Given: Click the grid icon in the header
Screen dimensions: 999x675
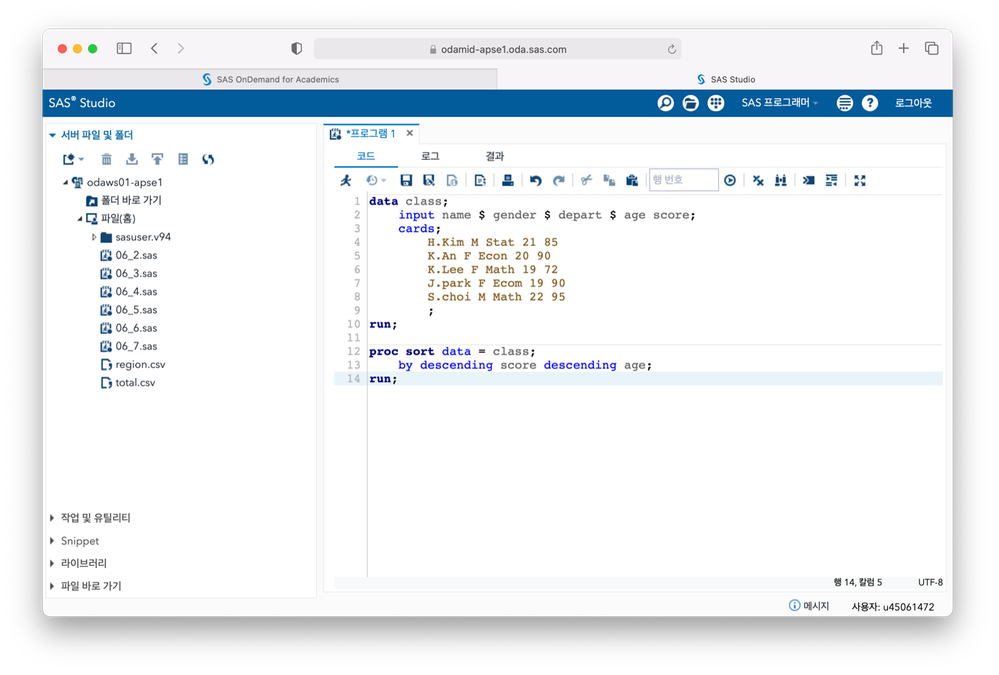Looking at the screenshot, I should pyautogui.click(x=716, y=103).
